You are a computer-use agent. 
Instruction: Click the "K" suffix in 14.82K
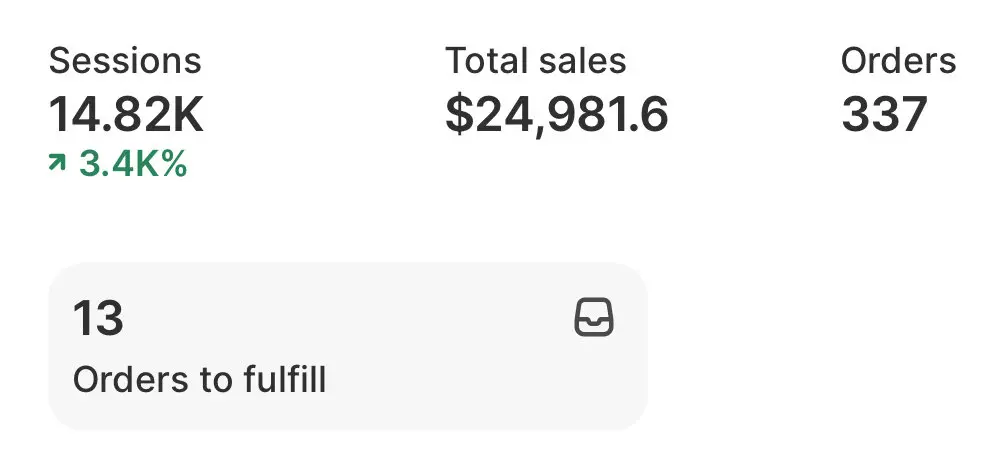[187, 115]
